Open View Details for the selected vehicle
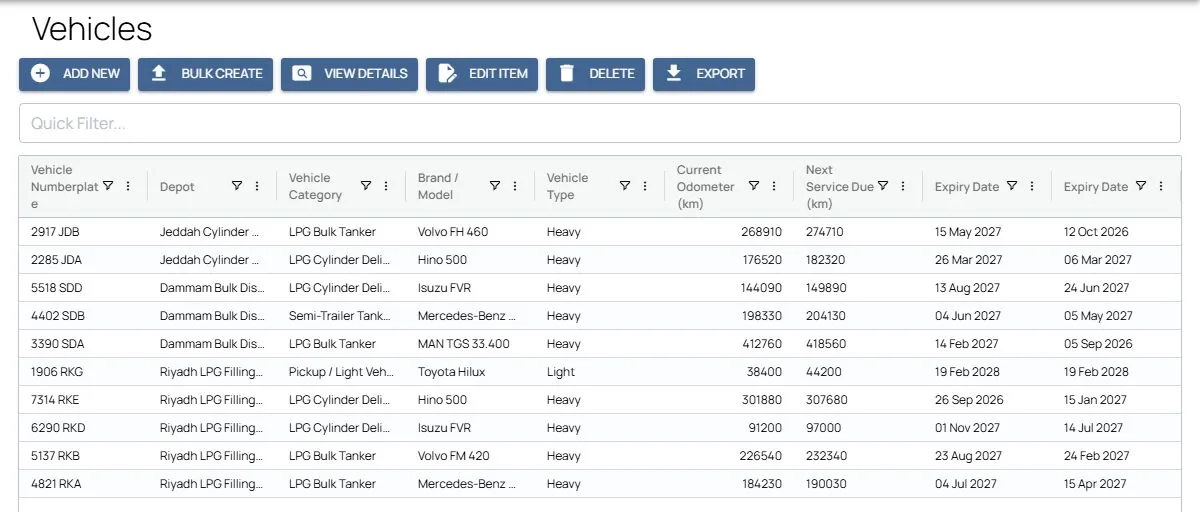This screenshot has width=1200, height=512. click(349, 74)
